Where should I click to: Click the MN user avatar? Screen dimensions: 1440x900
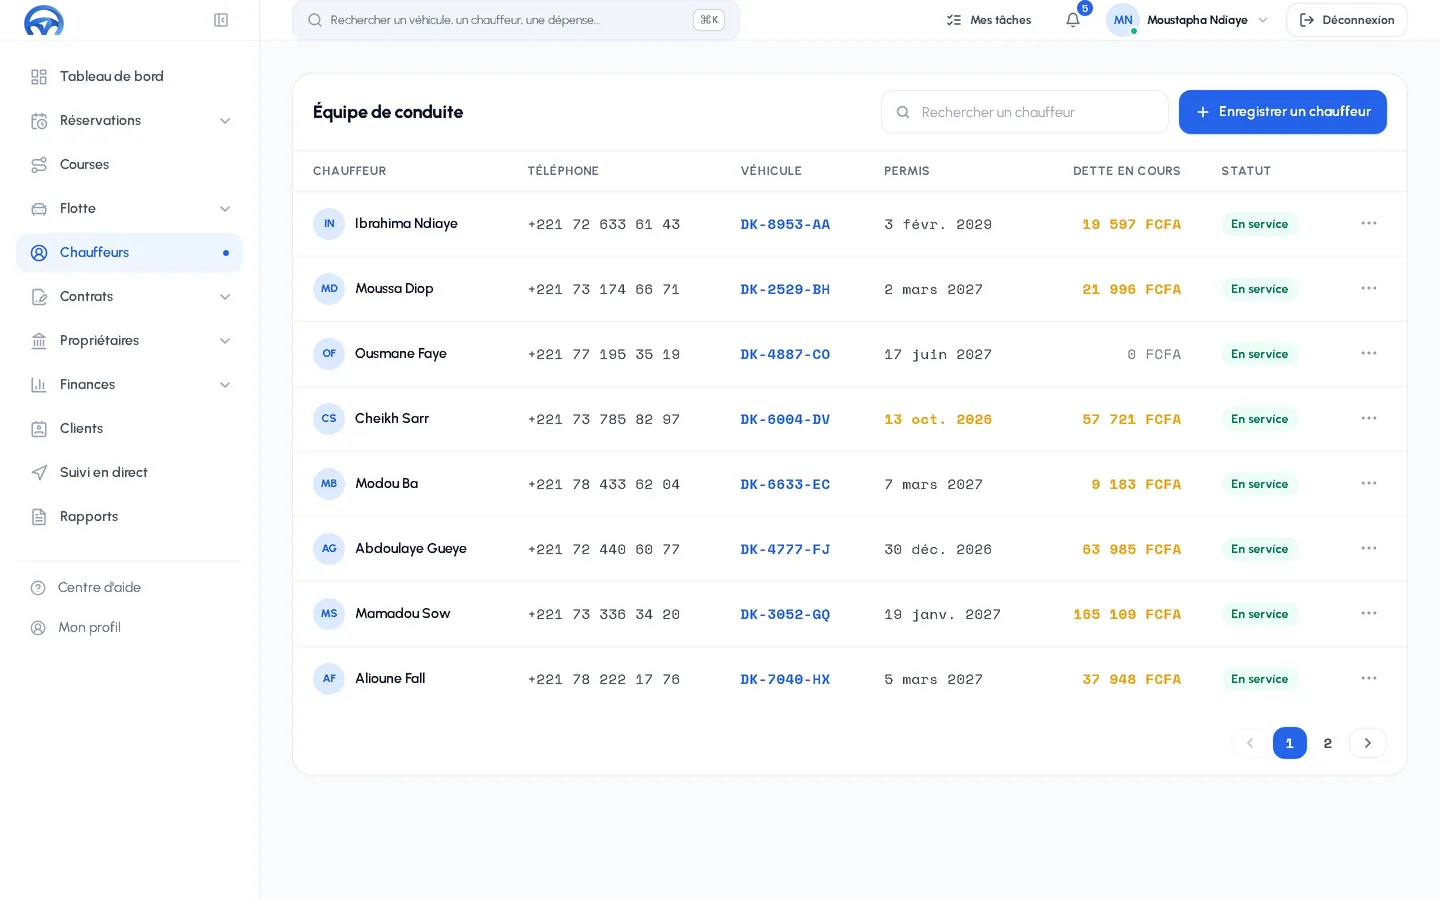tap(1123, 20)
